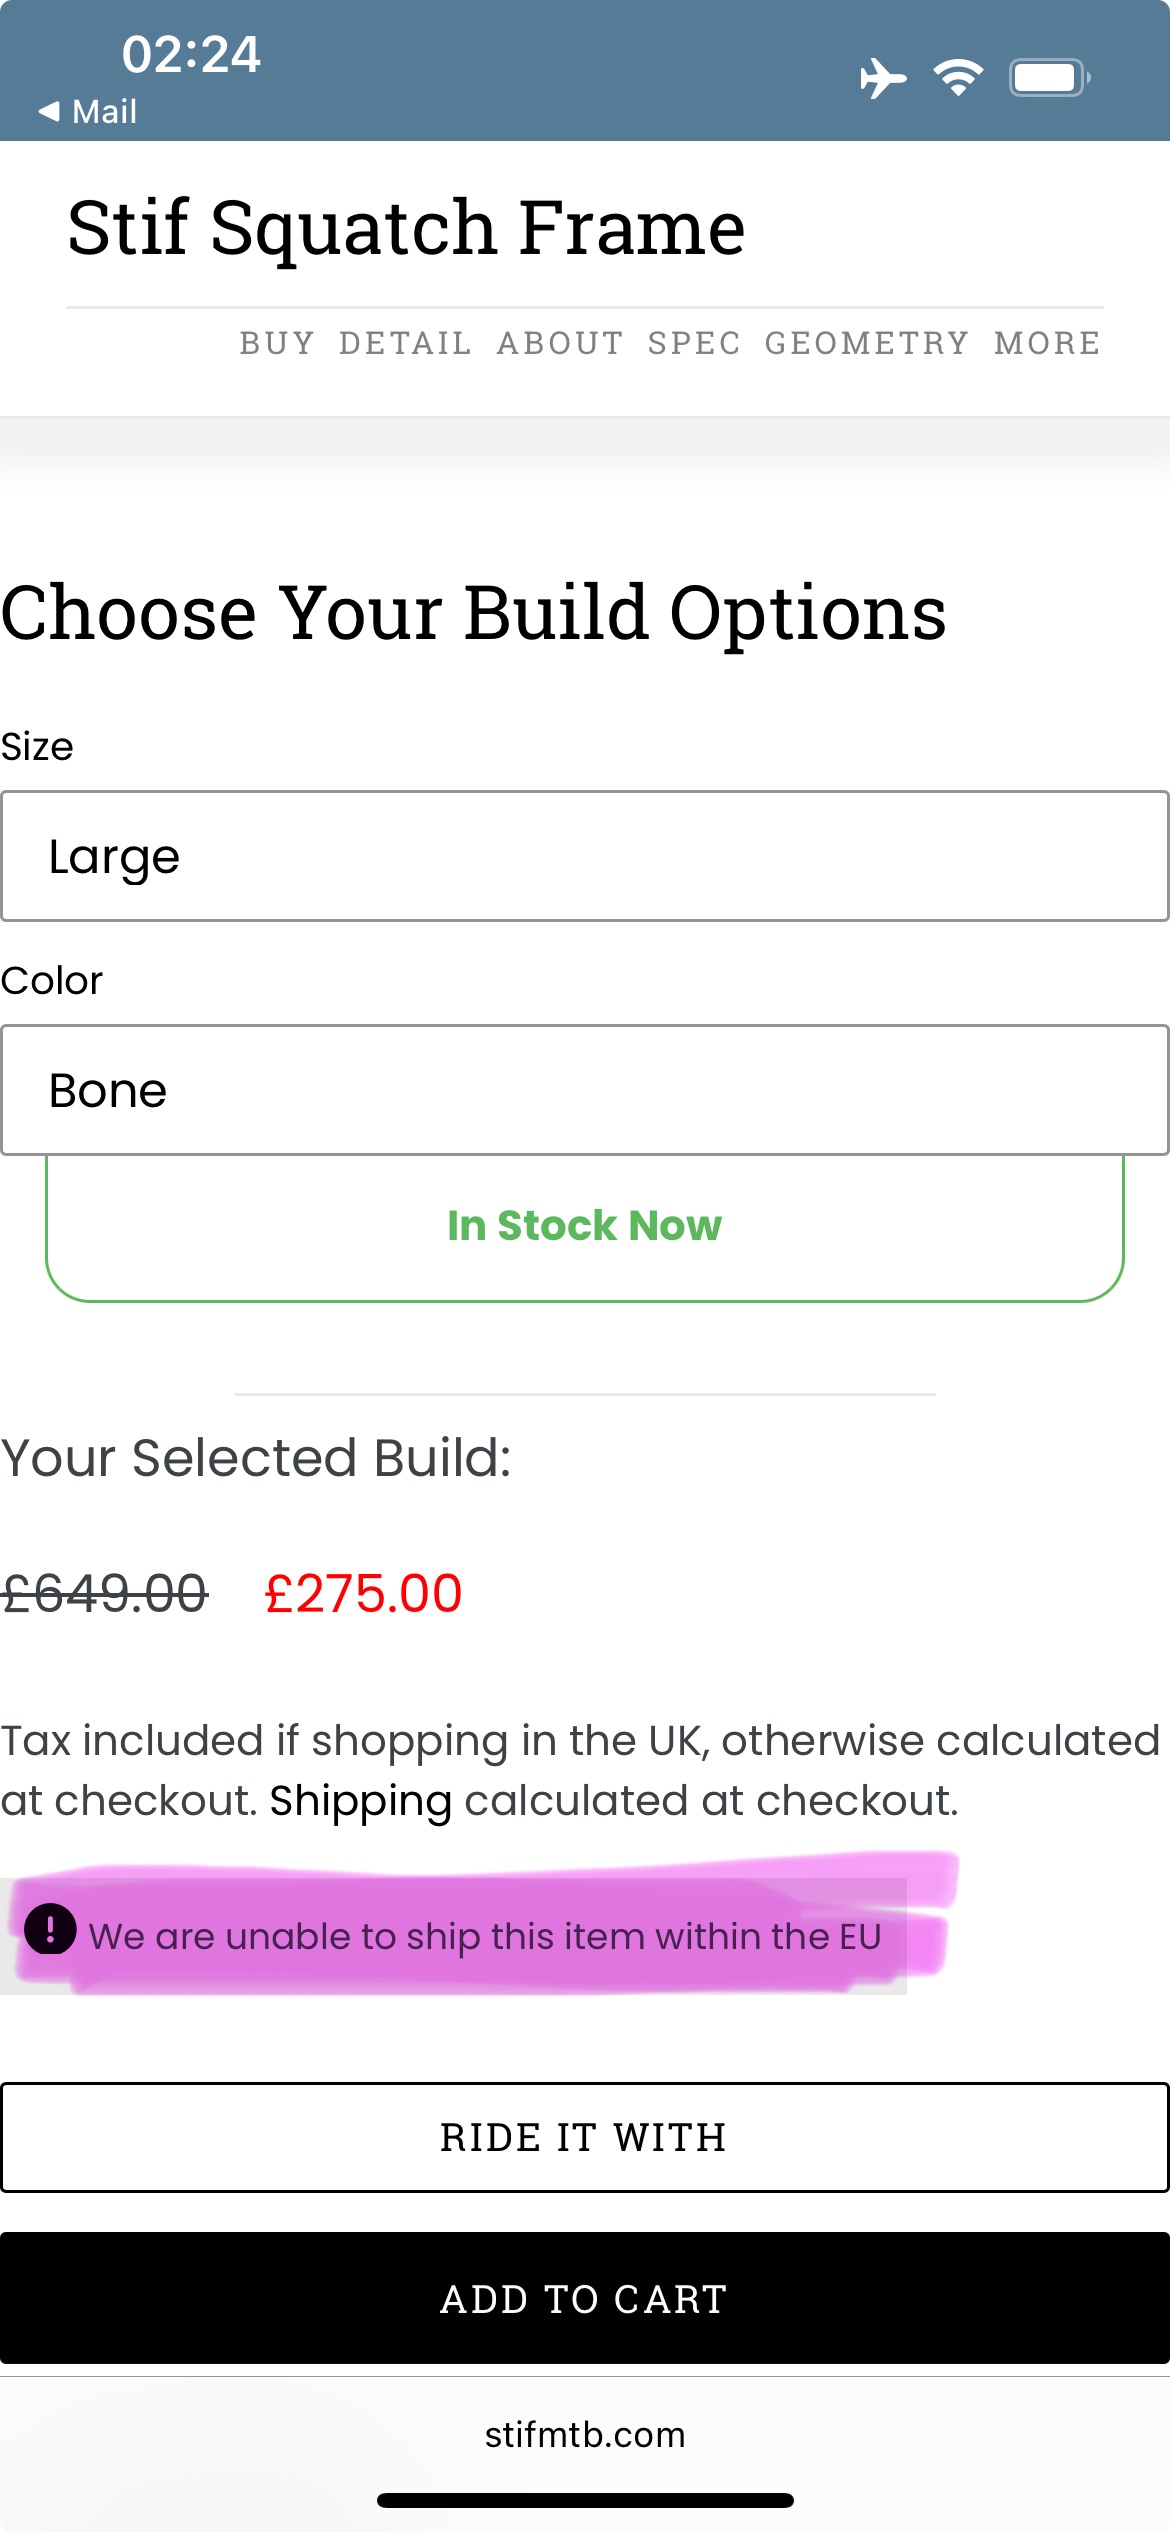Tap the In Stock Now banner
The image size is (1170, 2532).
coord(584,1226)
